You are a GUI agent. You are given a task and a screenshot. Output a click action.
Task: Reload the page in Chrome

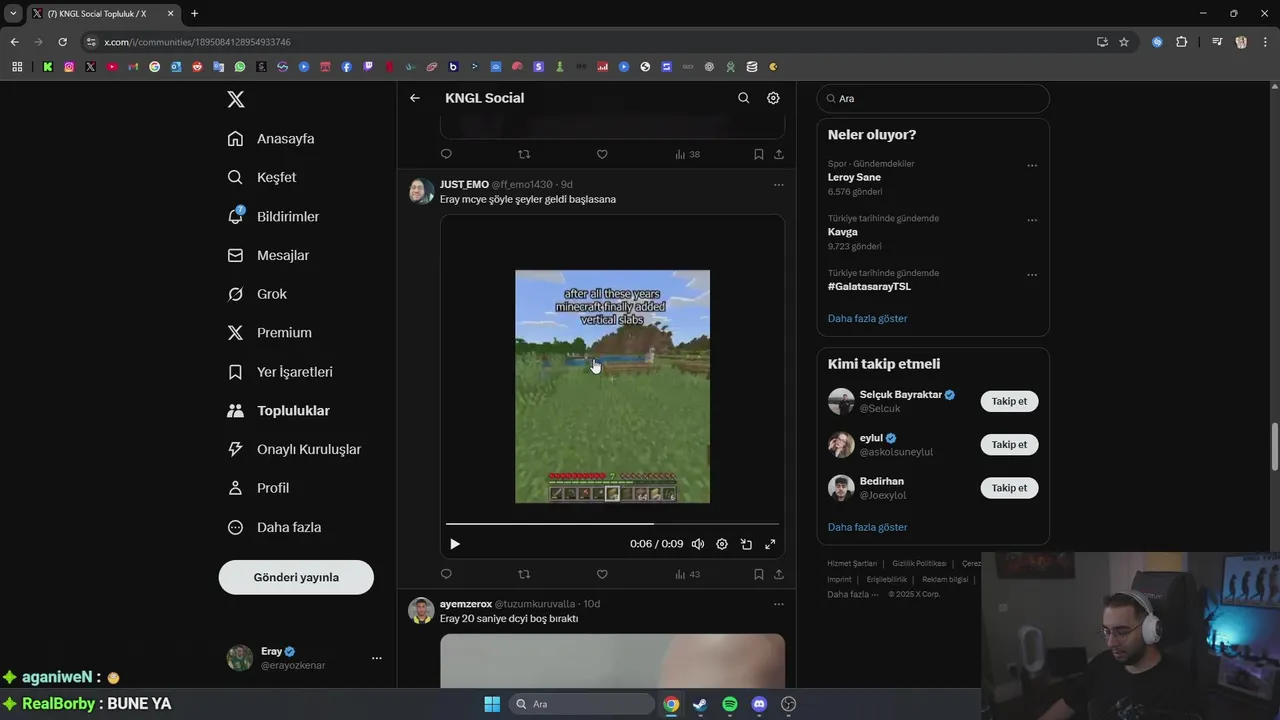[62, 42]
